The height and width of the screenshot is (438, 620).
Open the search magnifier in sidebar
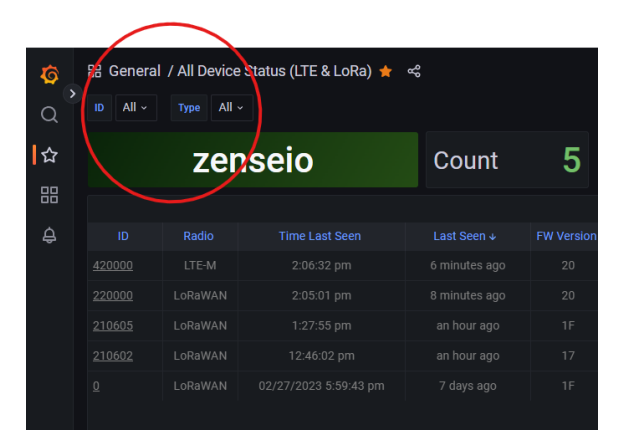pos(49,115)
